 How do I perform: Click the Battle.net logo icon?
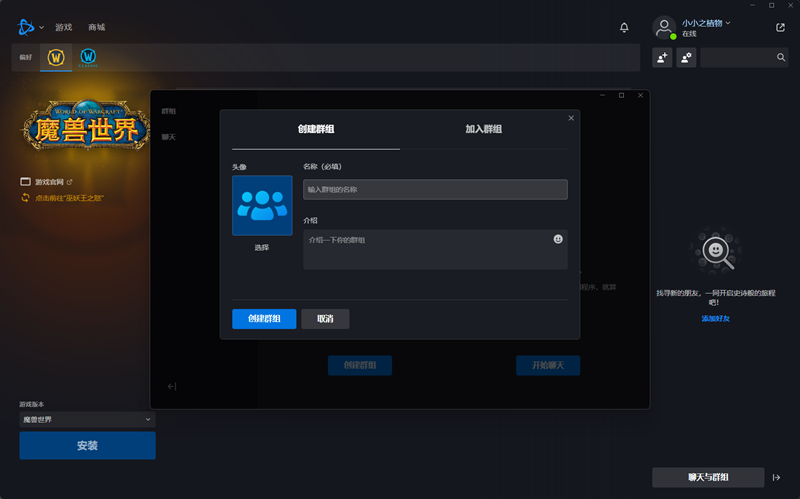[25, 27]
